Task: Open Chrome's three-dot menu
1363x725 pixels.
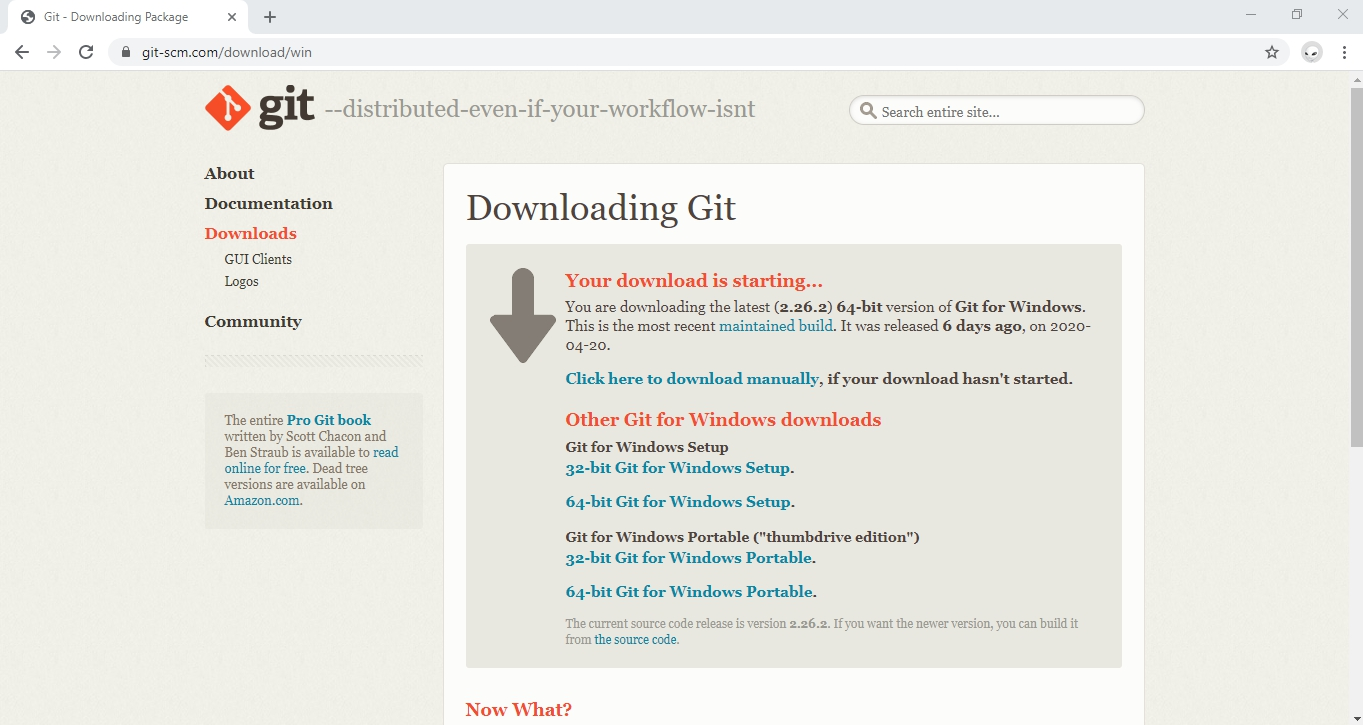Action: click(x=1345, y=51)
